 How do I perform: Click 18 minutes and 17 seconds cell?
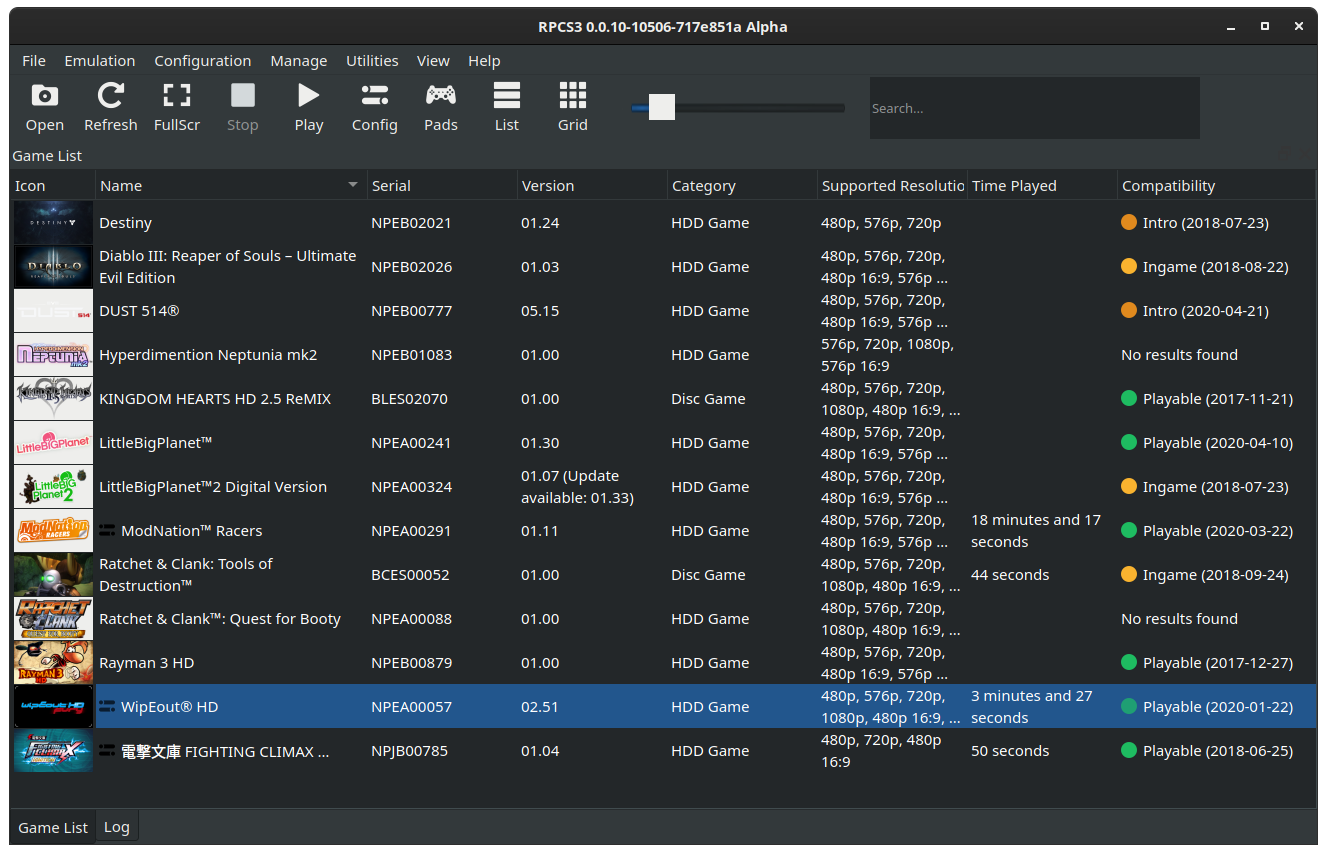[1036, 531]
